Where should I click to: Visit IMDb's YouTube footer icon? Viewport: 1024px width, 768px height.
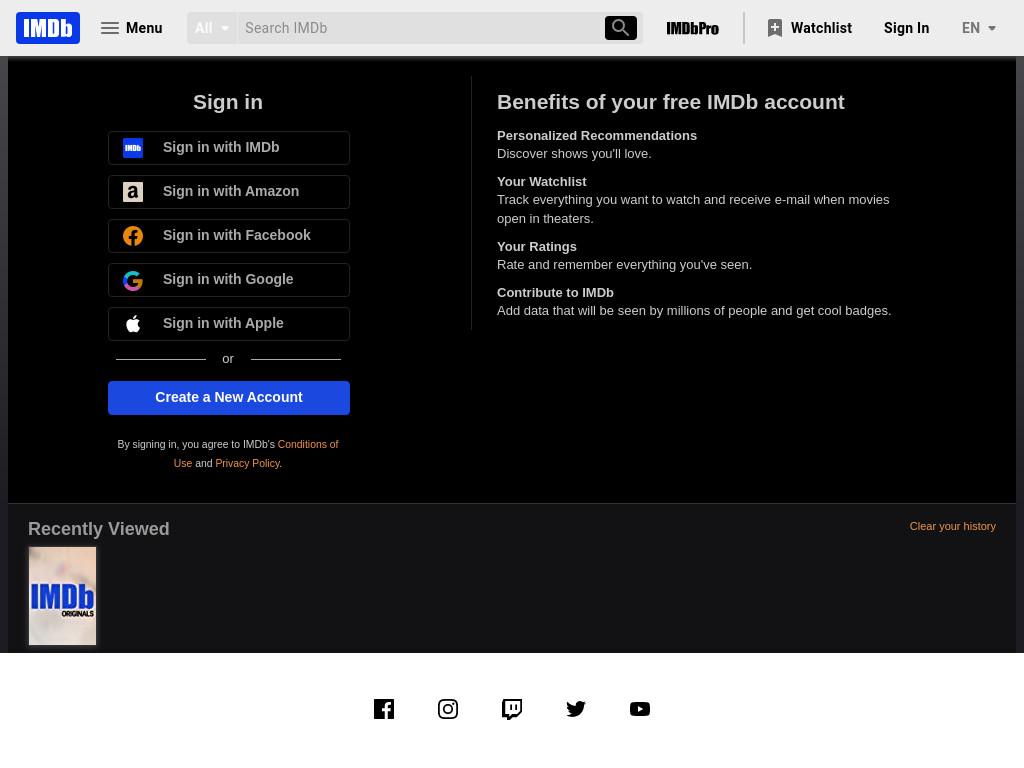pyautogui.click(x=640, y=709)
